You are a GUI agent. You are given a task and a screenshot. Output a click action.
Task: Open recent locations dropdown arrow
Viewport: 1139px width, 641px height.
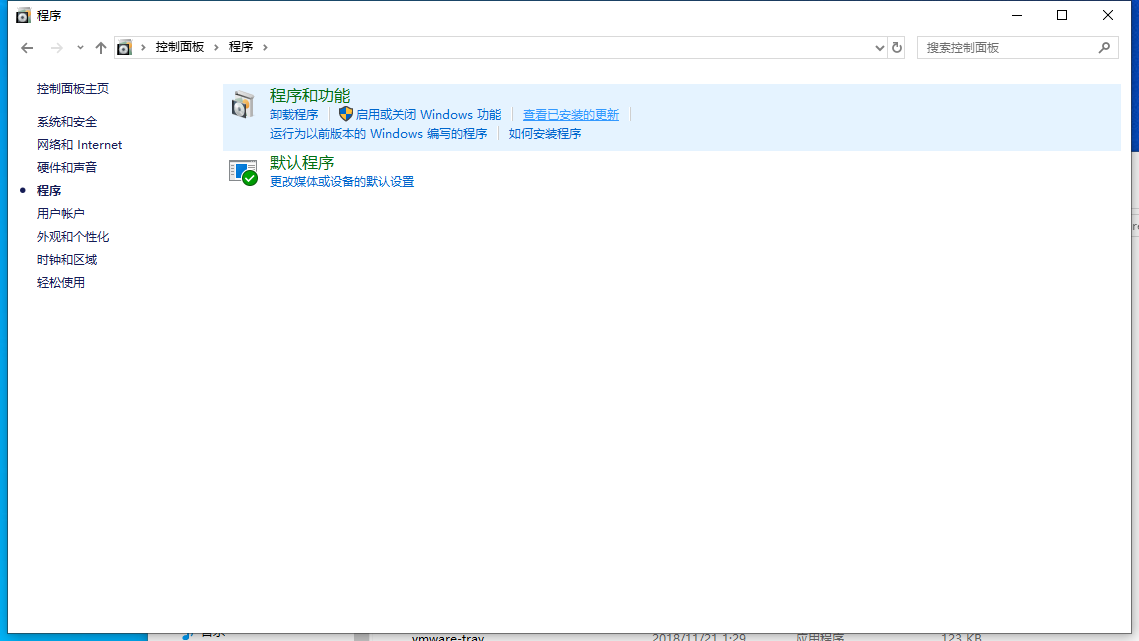(80, 48)
